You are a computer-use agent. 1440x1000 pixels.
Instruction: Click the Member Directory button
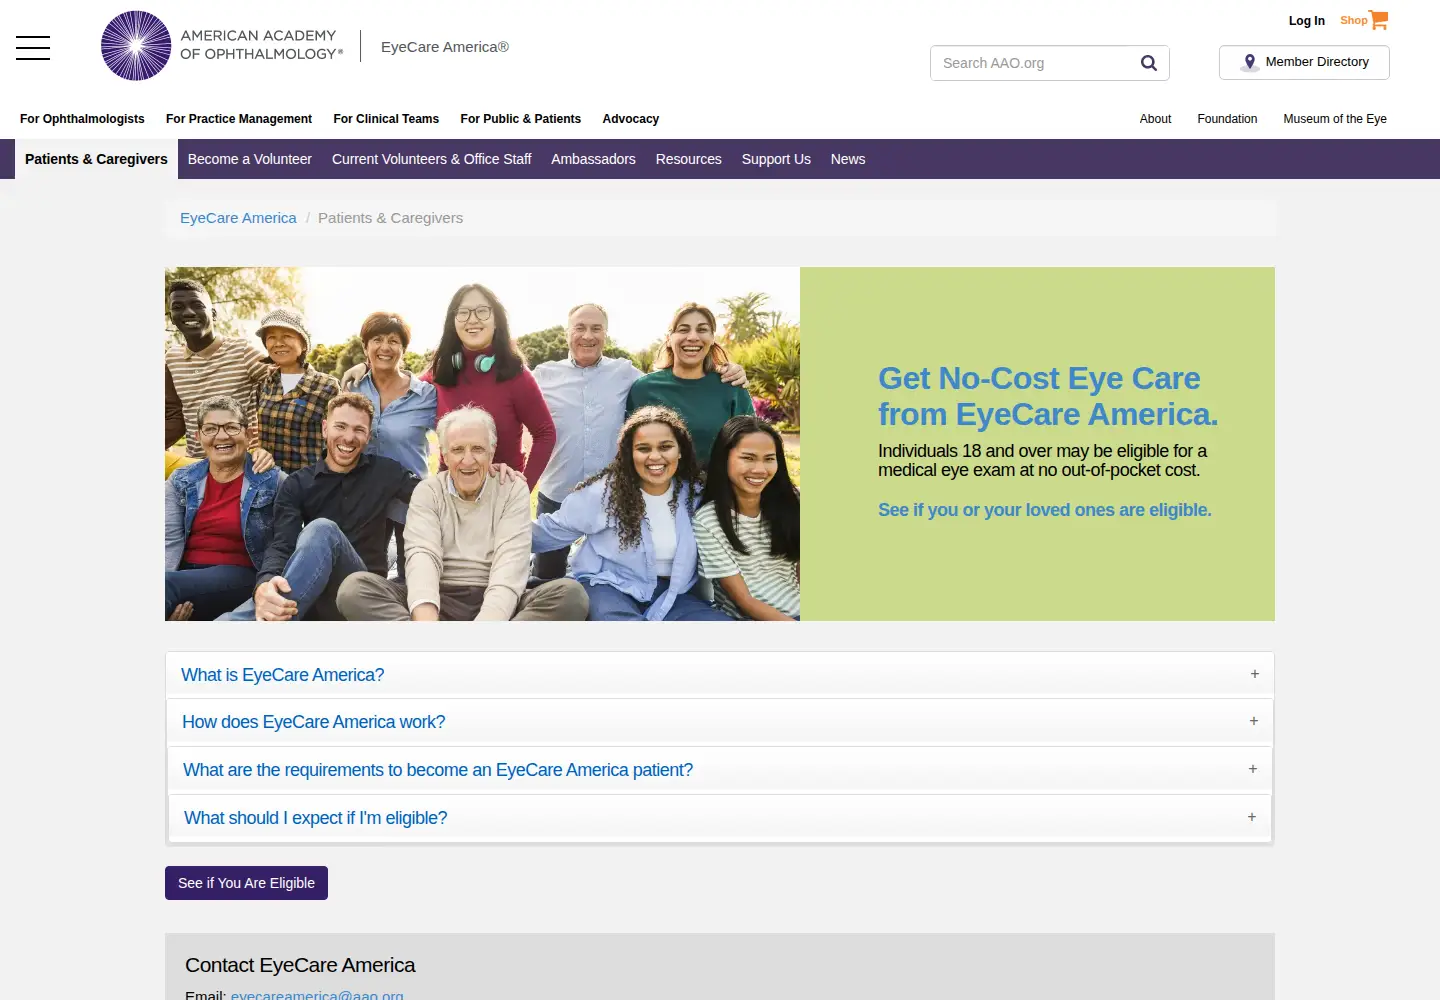[x=1304, y=62]
